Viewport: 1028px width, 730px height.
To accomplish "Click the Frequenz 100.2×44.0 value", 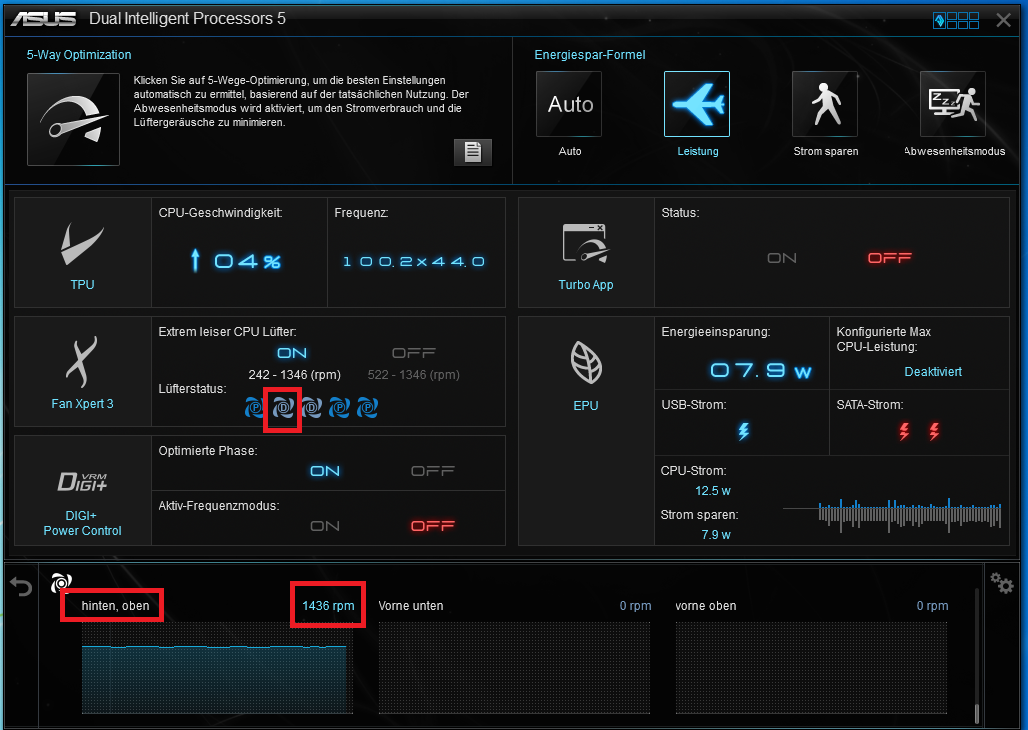I will click(x=414, y=262).
